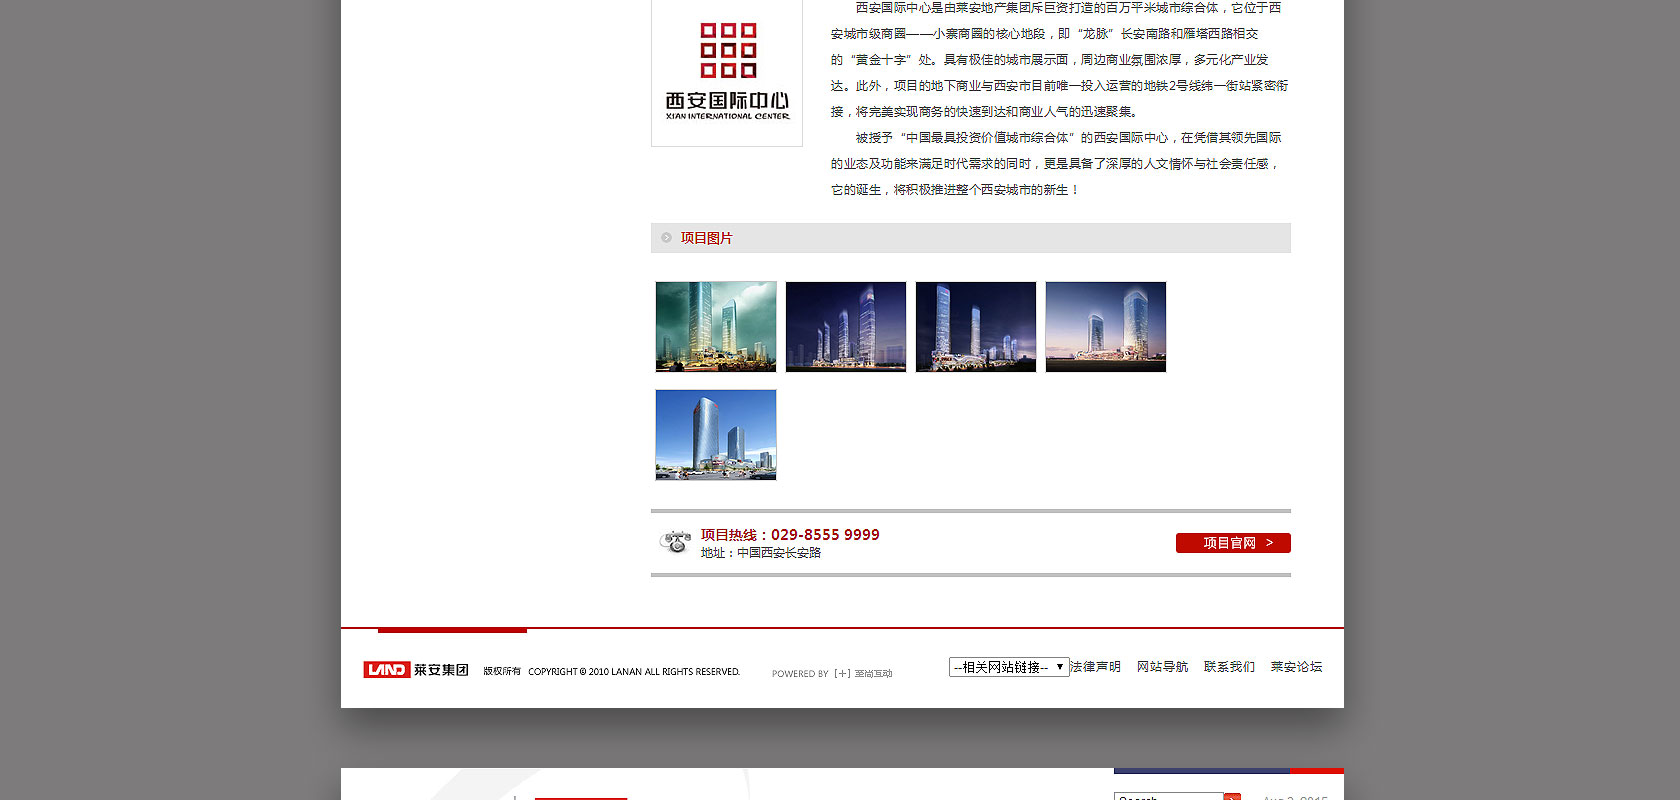The height and width of the screenshot is (800, 1680).
Task: Click the red LAND 莱安集团 logo
Action: pos(416,670)
